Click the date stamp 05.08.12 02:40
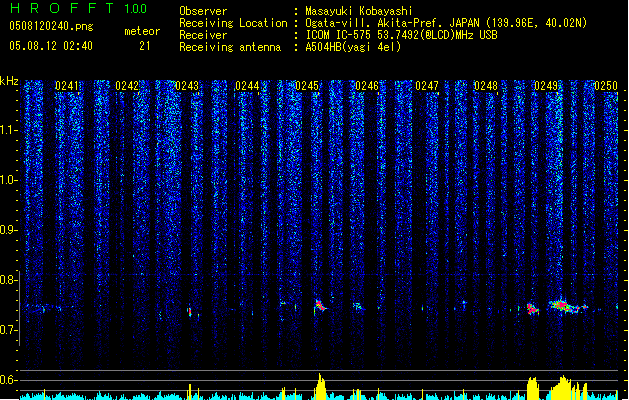 click(51, 46)
